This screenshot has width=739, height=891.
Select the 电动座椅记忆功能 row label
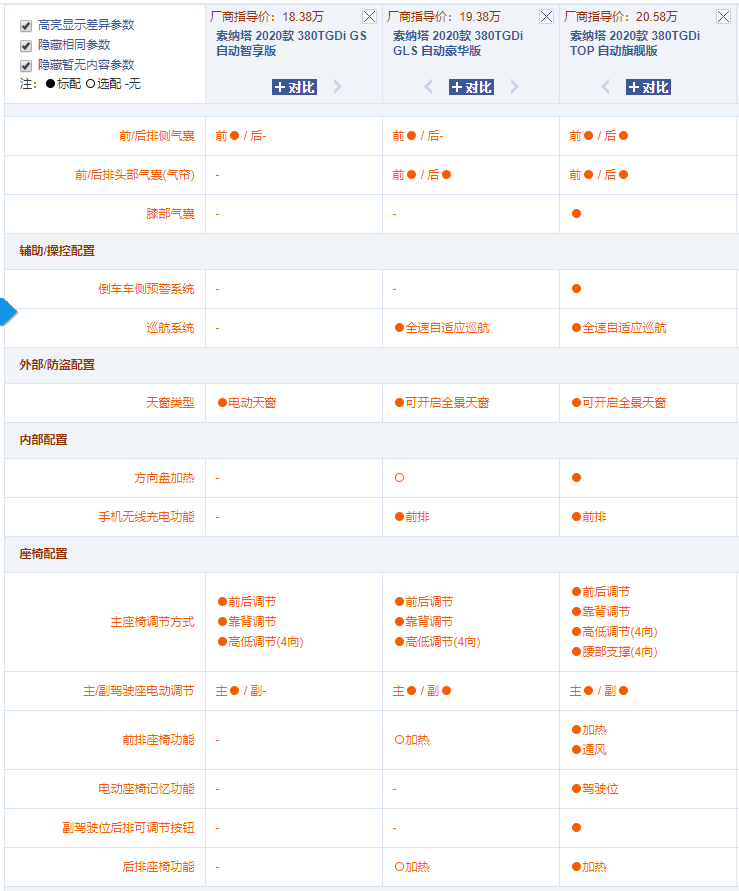(x=147, y=789)
